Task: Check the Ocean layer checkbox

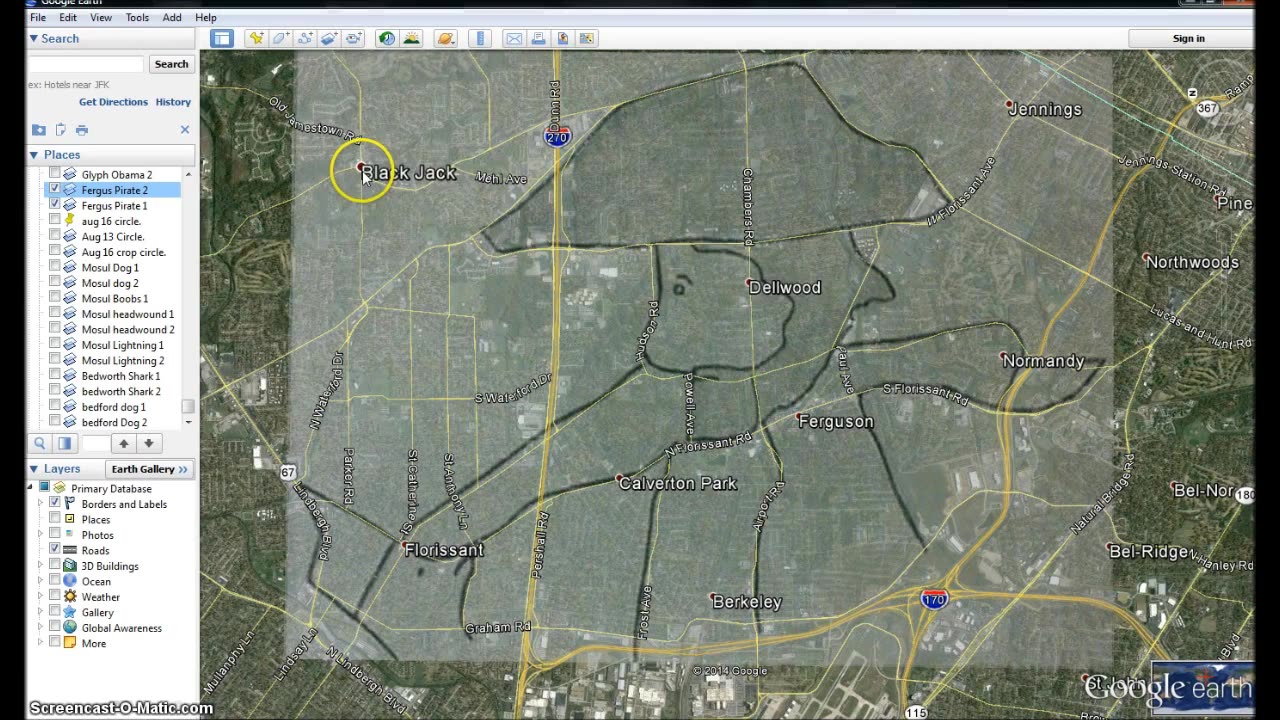Action: pyautogui.click(x=55, y=581)
